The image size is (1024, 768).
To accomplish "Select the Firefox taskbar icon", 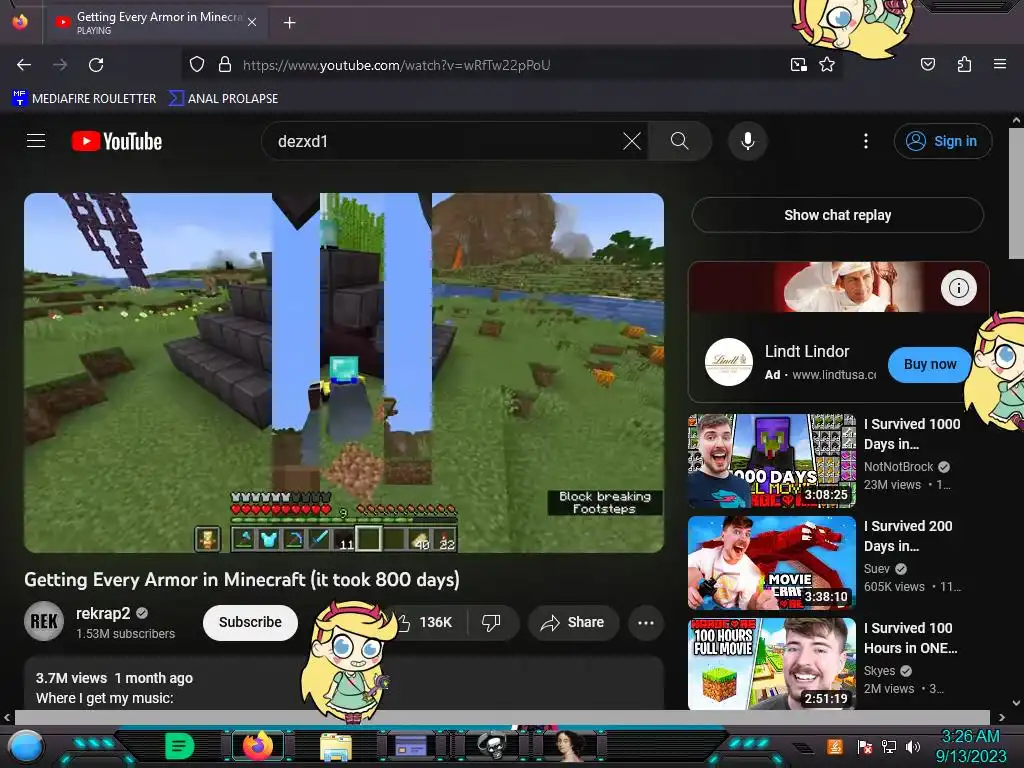I will click(257, 746).
